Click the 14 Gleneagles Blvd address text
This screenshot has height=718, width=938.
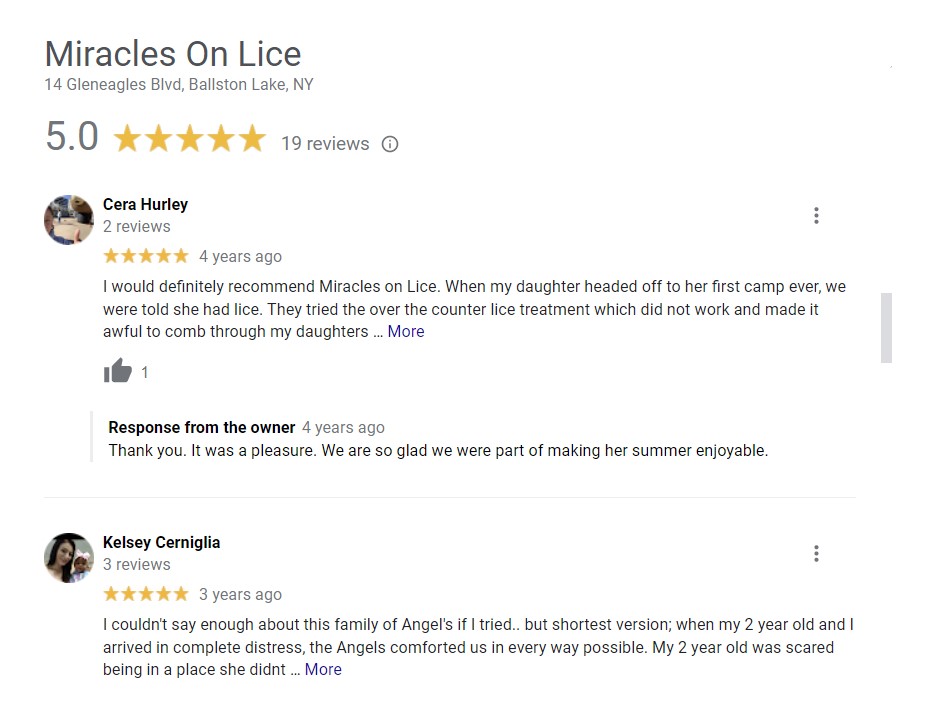[x=179, y=84]
